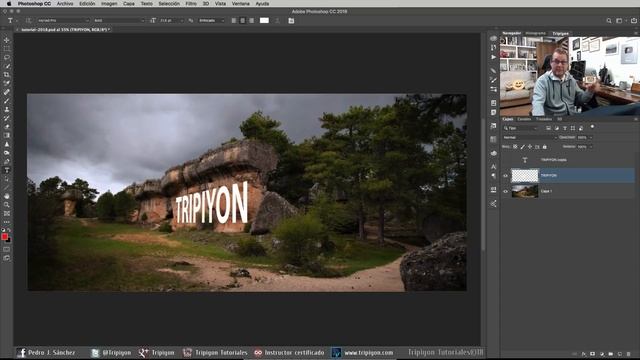640x360 pixels.
Task: Open the character and paragraph panels button
Action: coord(291,20)
